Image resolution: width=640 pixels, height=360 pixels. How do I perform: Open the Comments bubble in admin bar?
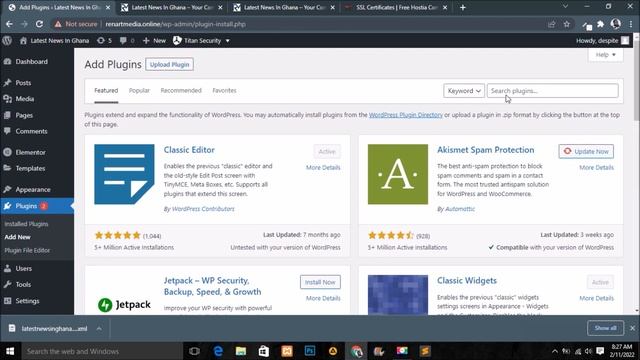[127, 40]
